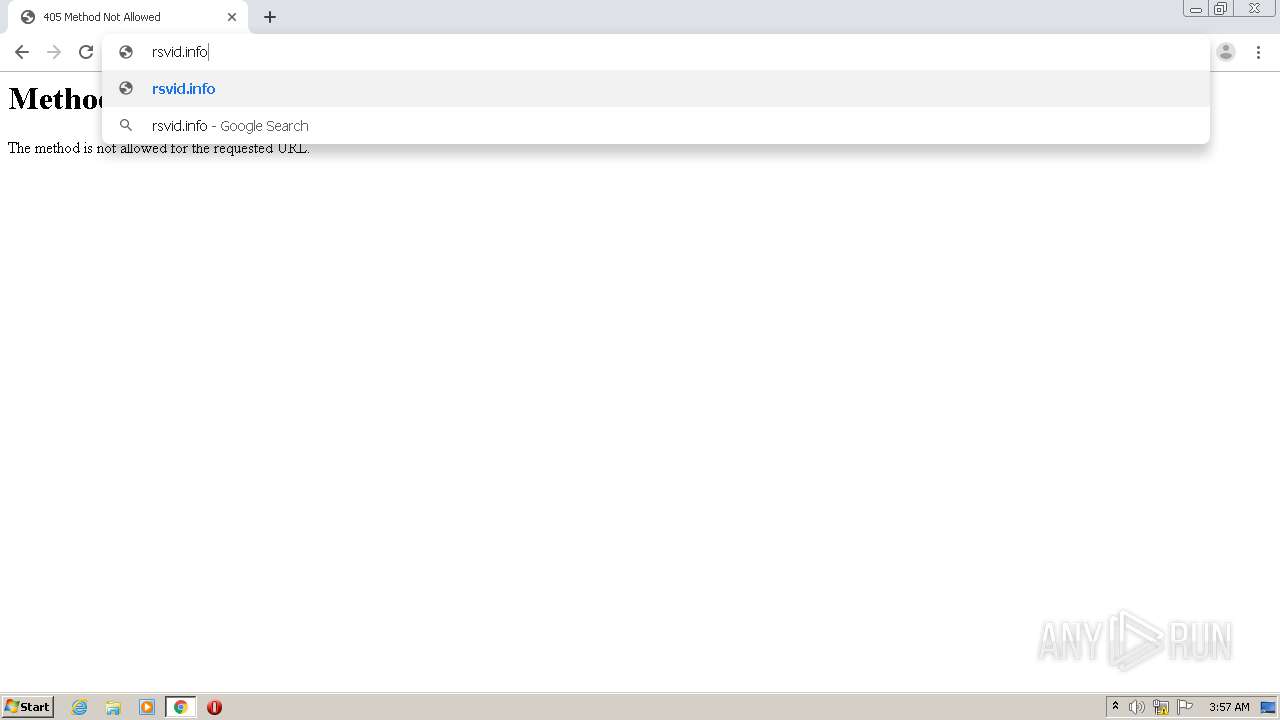
Task: Click the text 'The method is not allowed'
Action: [84, 148]
